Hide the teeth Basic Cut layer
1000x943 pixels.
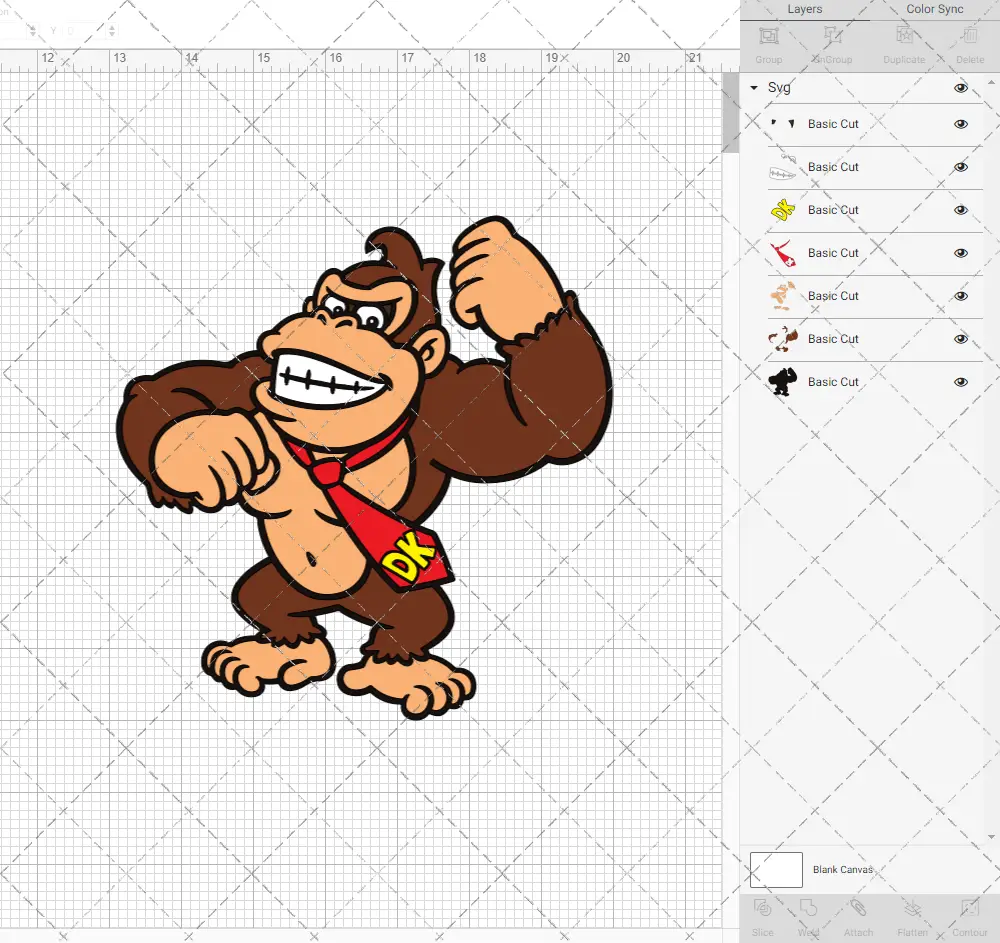point(960,167)
